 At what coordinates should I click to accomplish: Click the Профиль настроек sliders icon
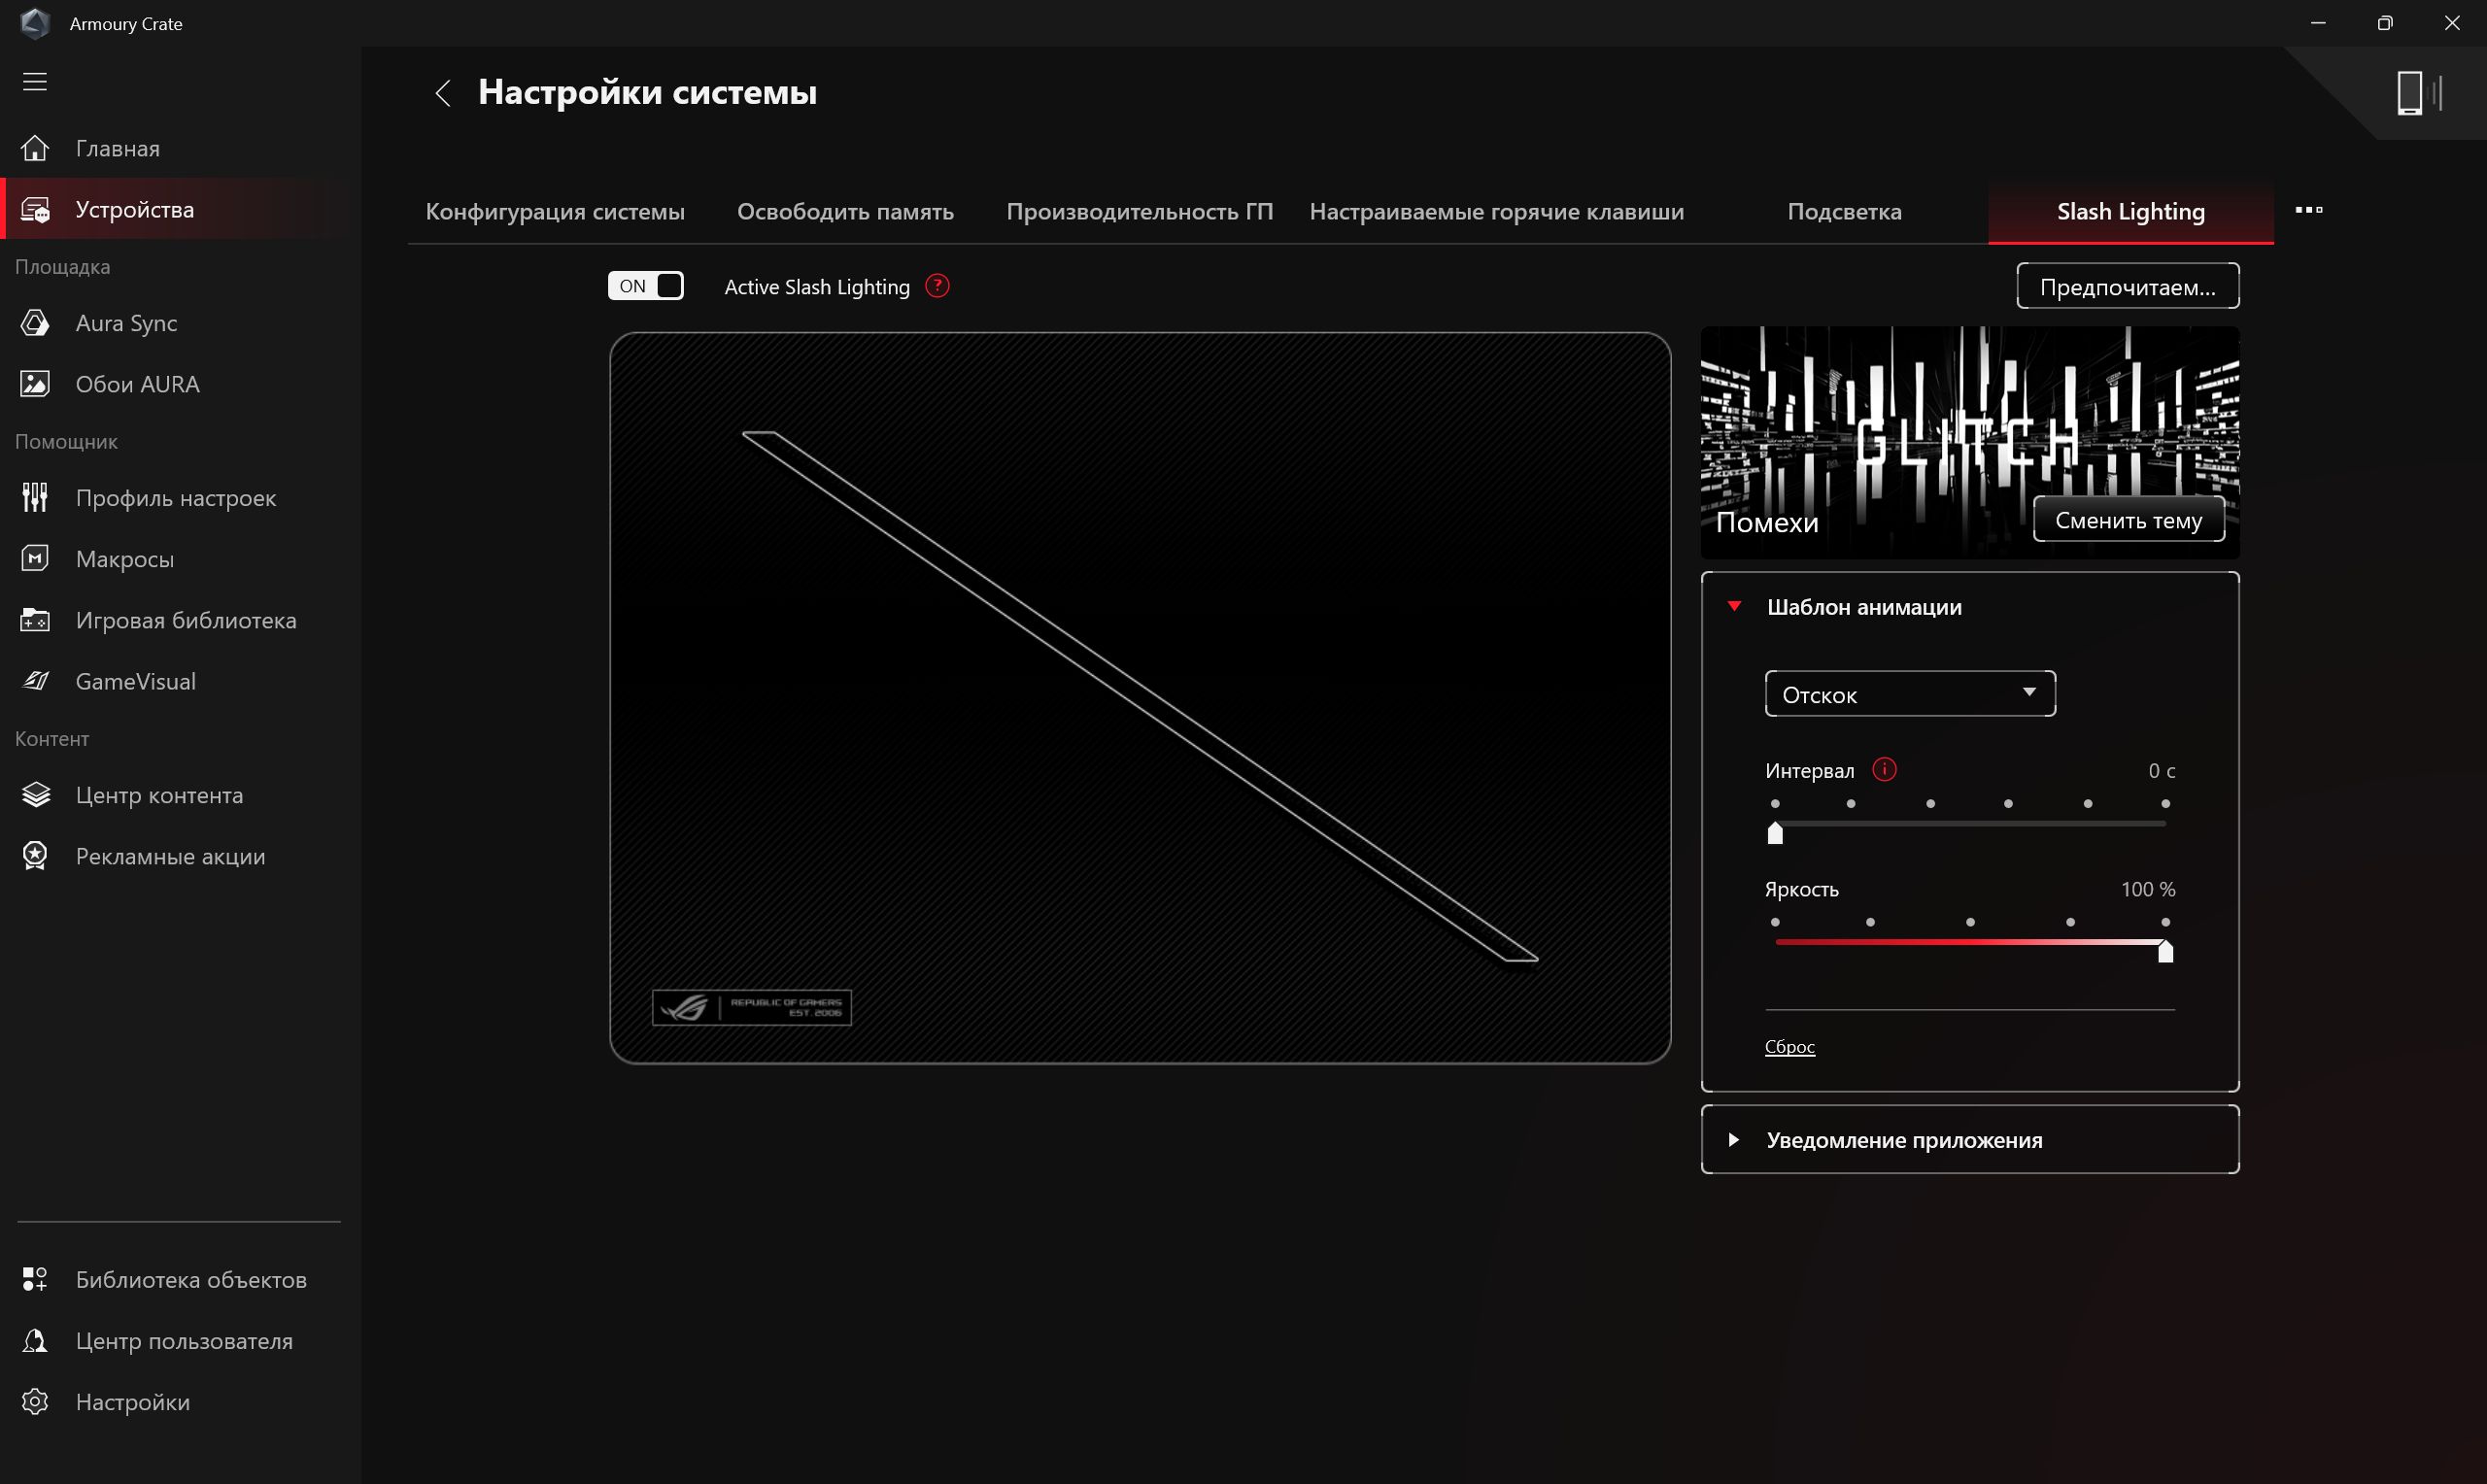point(35,497)
